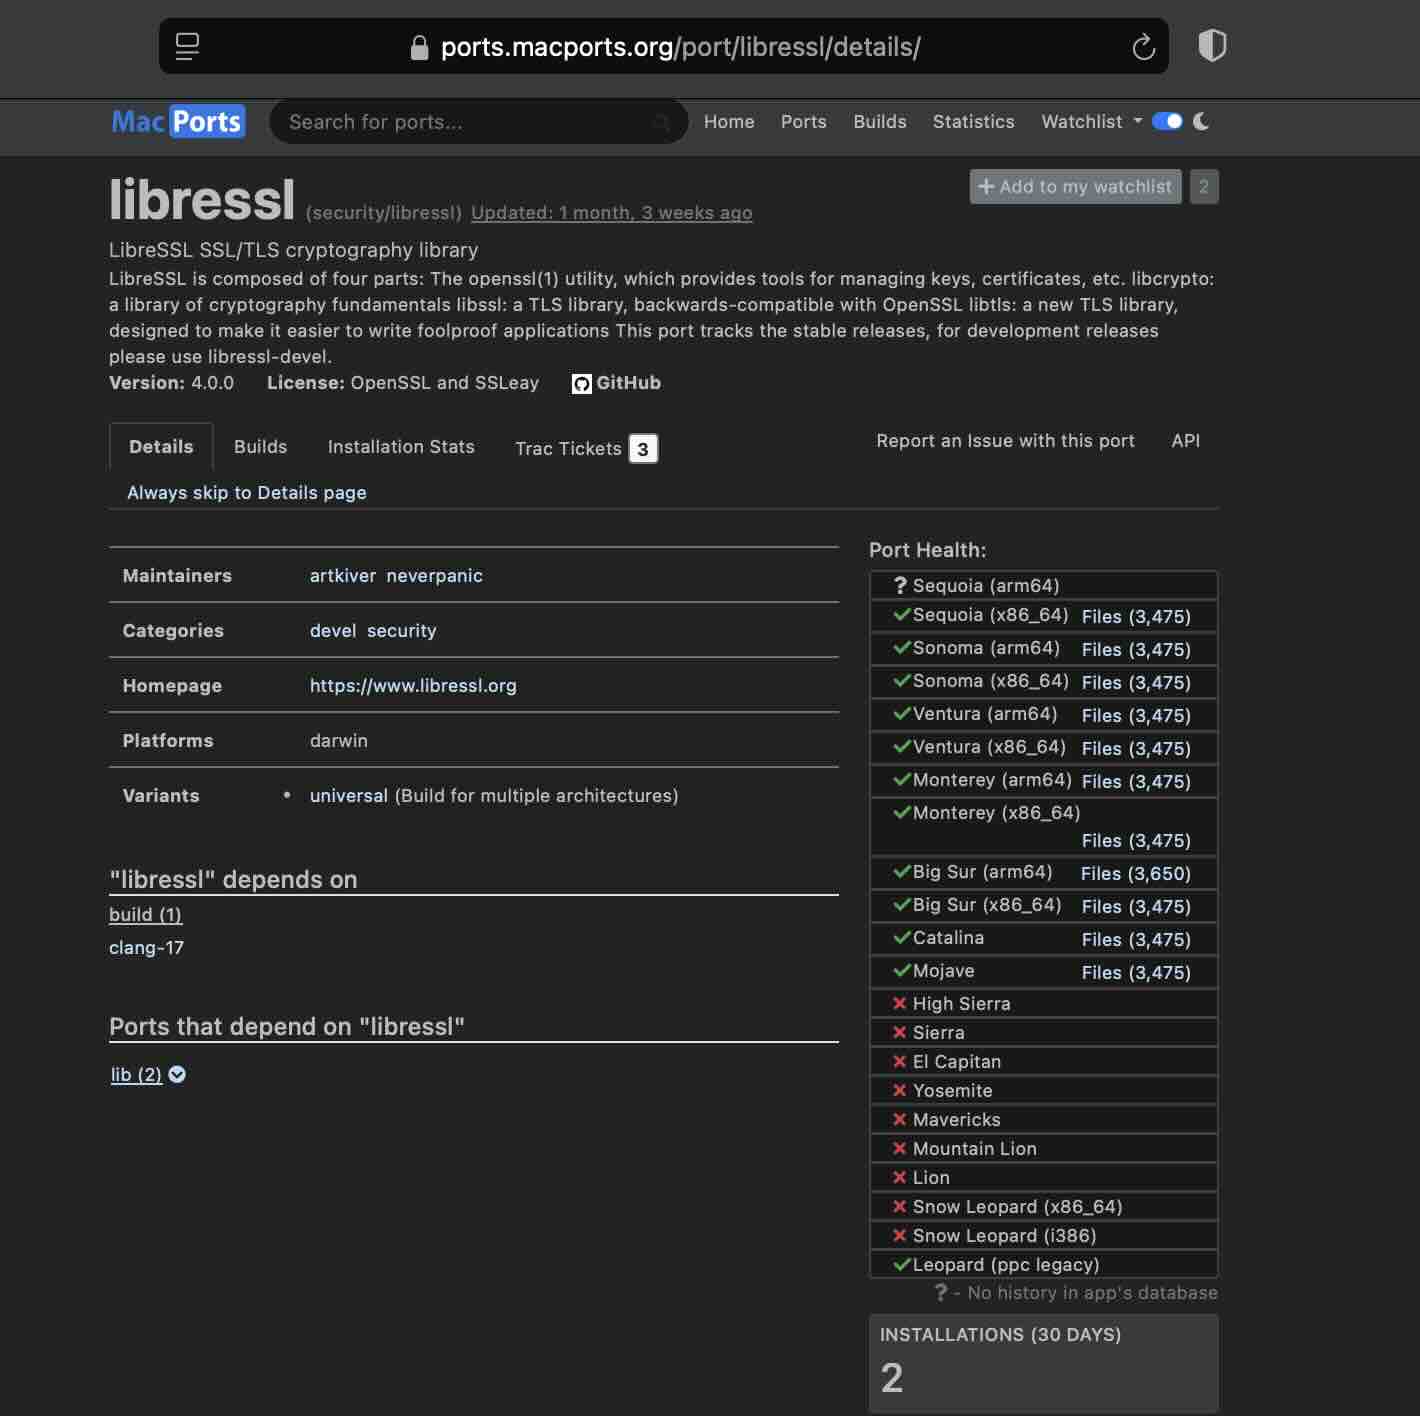Open the Builds navigation item

880,122
